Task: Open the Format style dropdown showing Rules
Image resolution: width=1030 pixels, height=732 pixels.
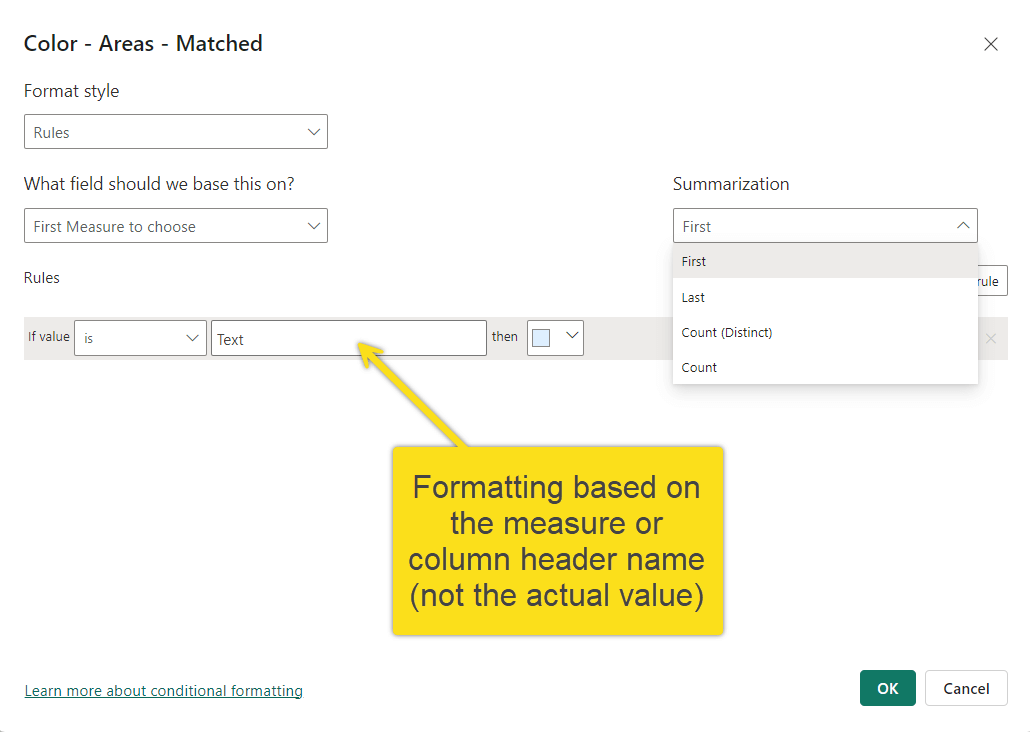Action: (x=175, y=132)
